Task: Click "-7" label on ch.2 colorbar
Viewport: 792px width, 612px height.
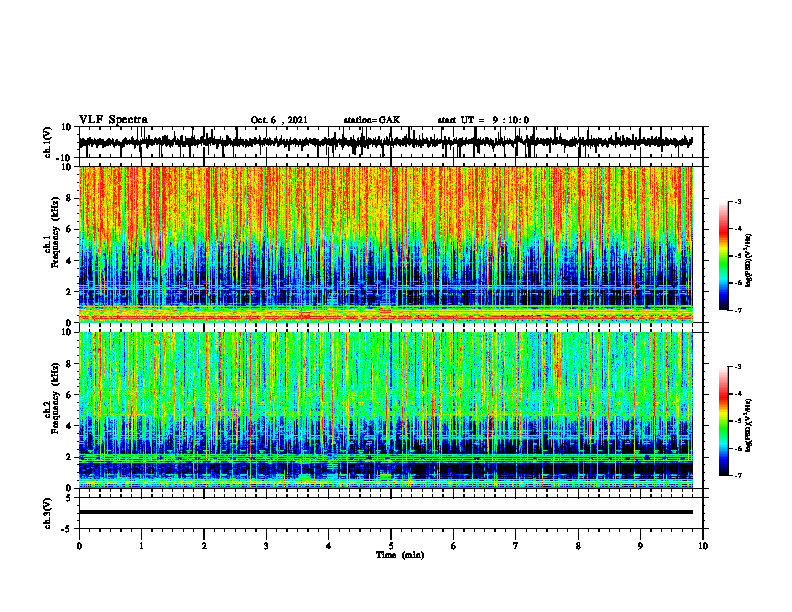Action: point(738,475)
